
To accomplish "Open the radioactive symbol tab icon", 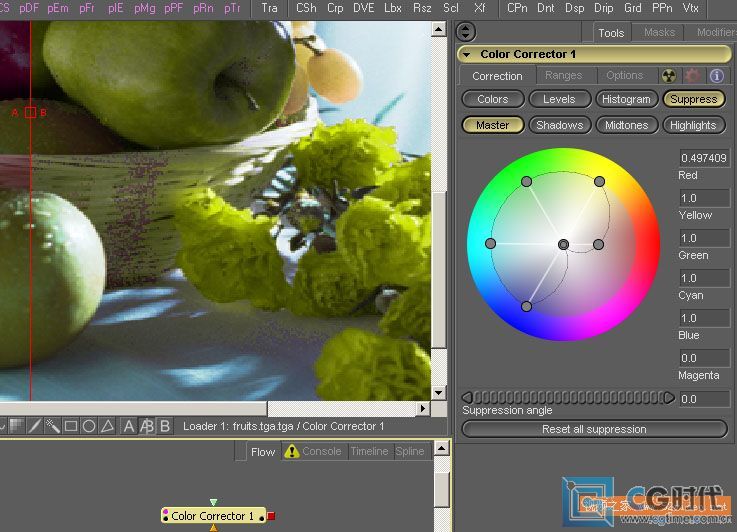I will click(x=669, y=76).
